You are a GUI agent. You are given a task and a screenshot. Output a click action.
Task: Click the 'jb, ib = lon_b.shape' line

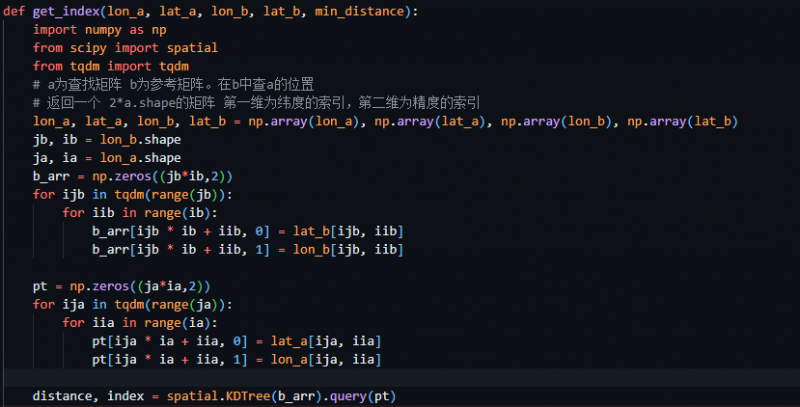106,139
